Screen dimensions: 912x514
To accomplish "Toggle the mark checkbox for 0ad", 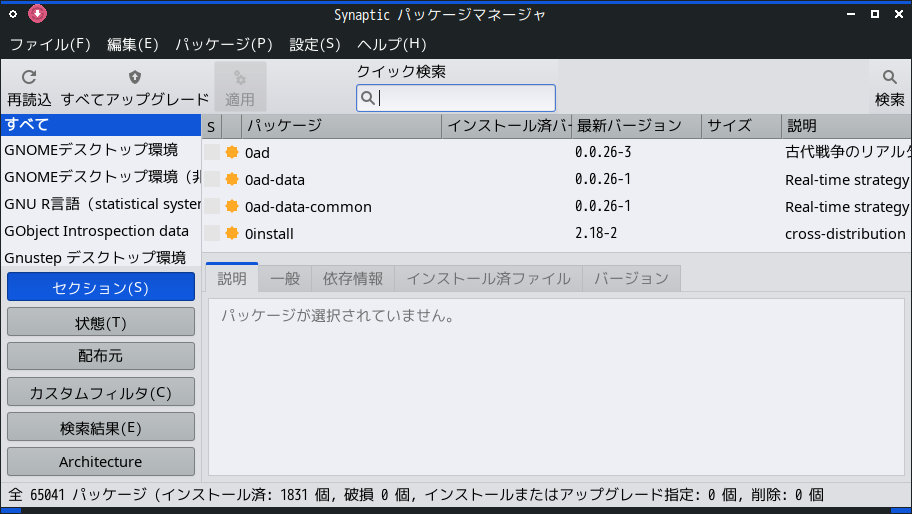I will [x=212, y=152].
